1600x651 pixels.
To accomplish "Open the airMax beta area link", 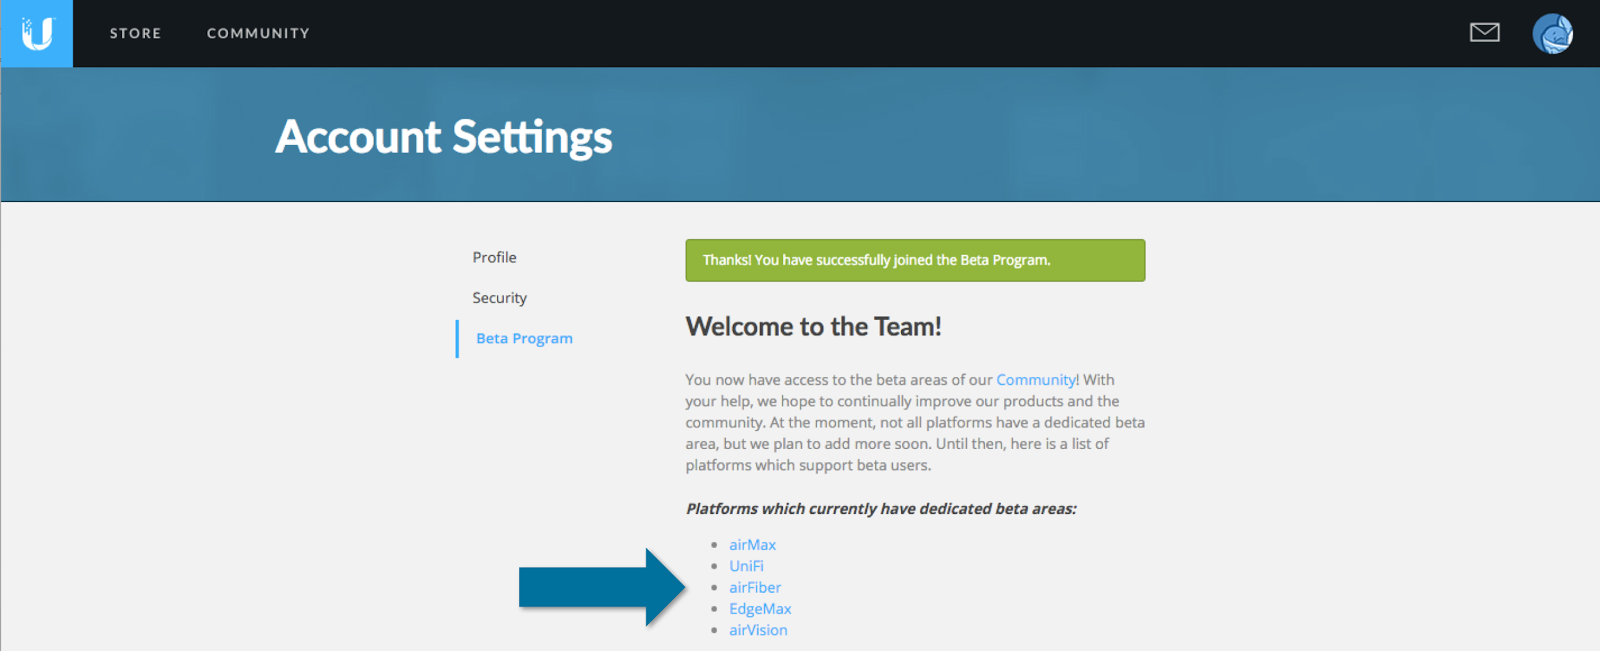I will 752,545.
